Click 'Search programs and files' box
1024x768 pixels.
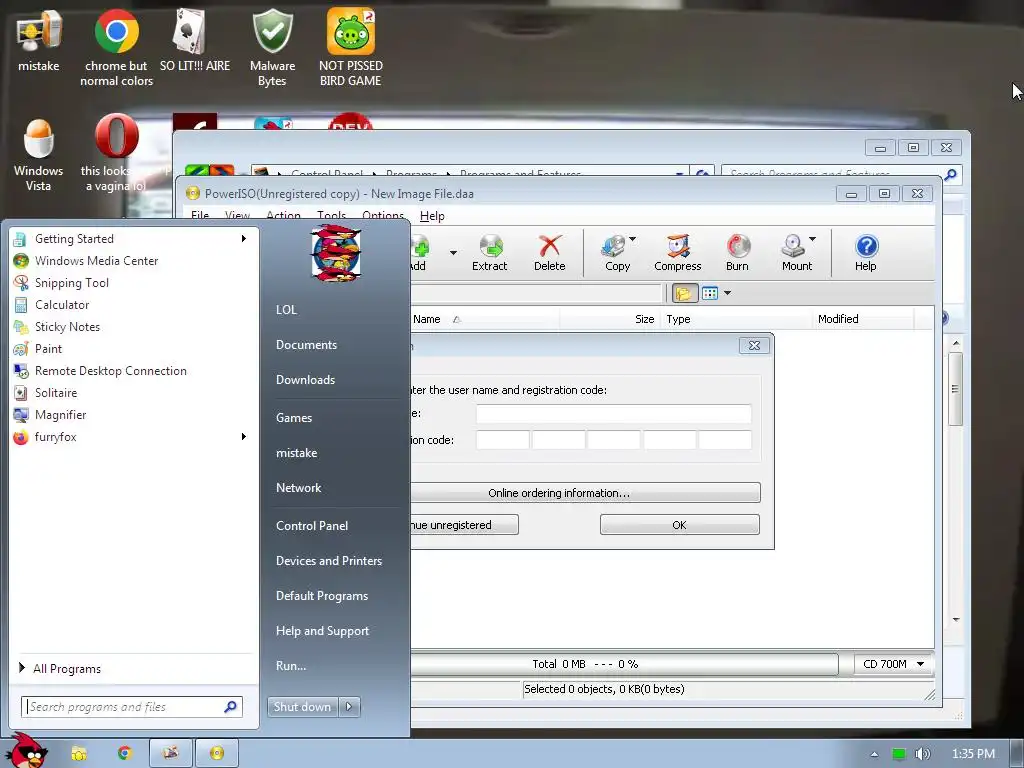coord(132,707)
